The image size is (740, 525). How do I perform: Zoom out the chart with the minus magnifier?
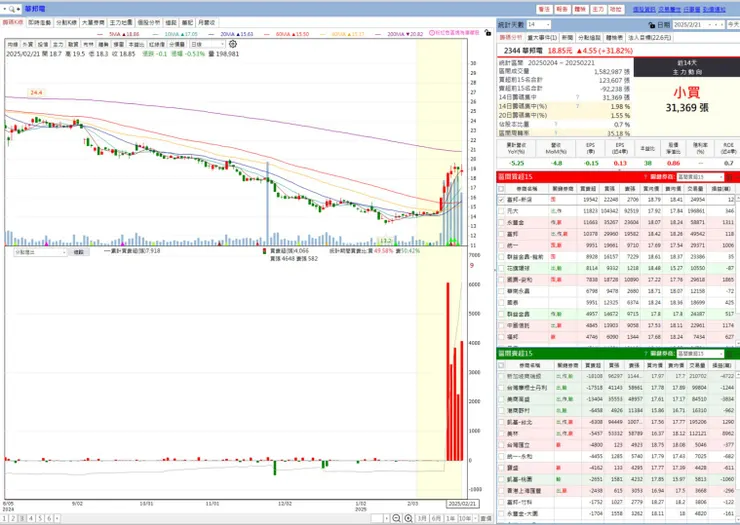coord(396,518)
